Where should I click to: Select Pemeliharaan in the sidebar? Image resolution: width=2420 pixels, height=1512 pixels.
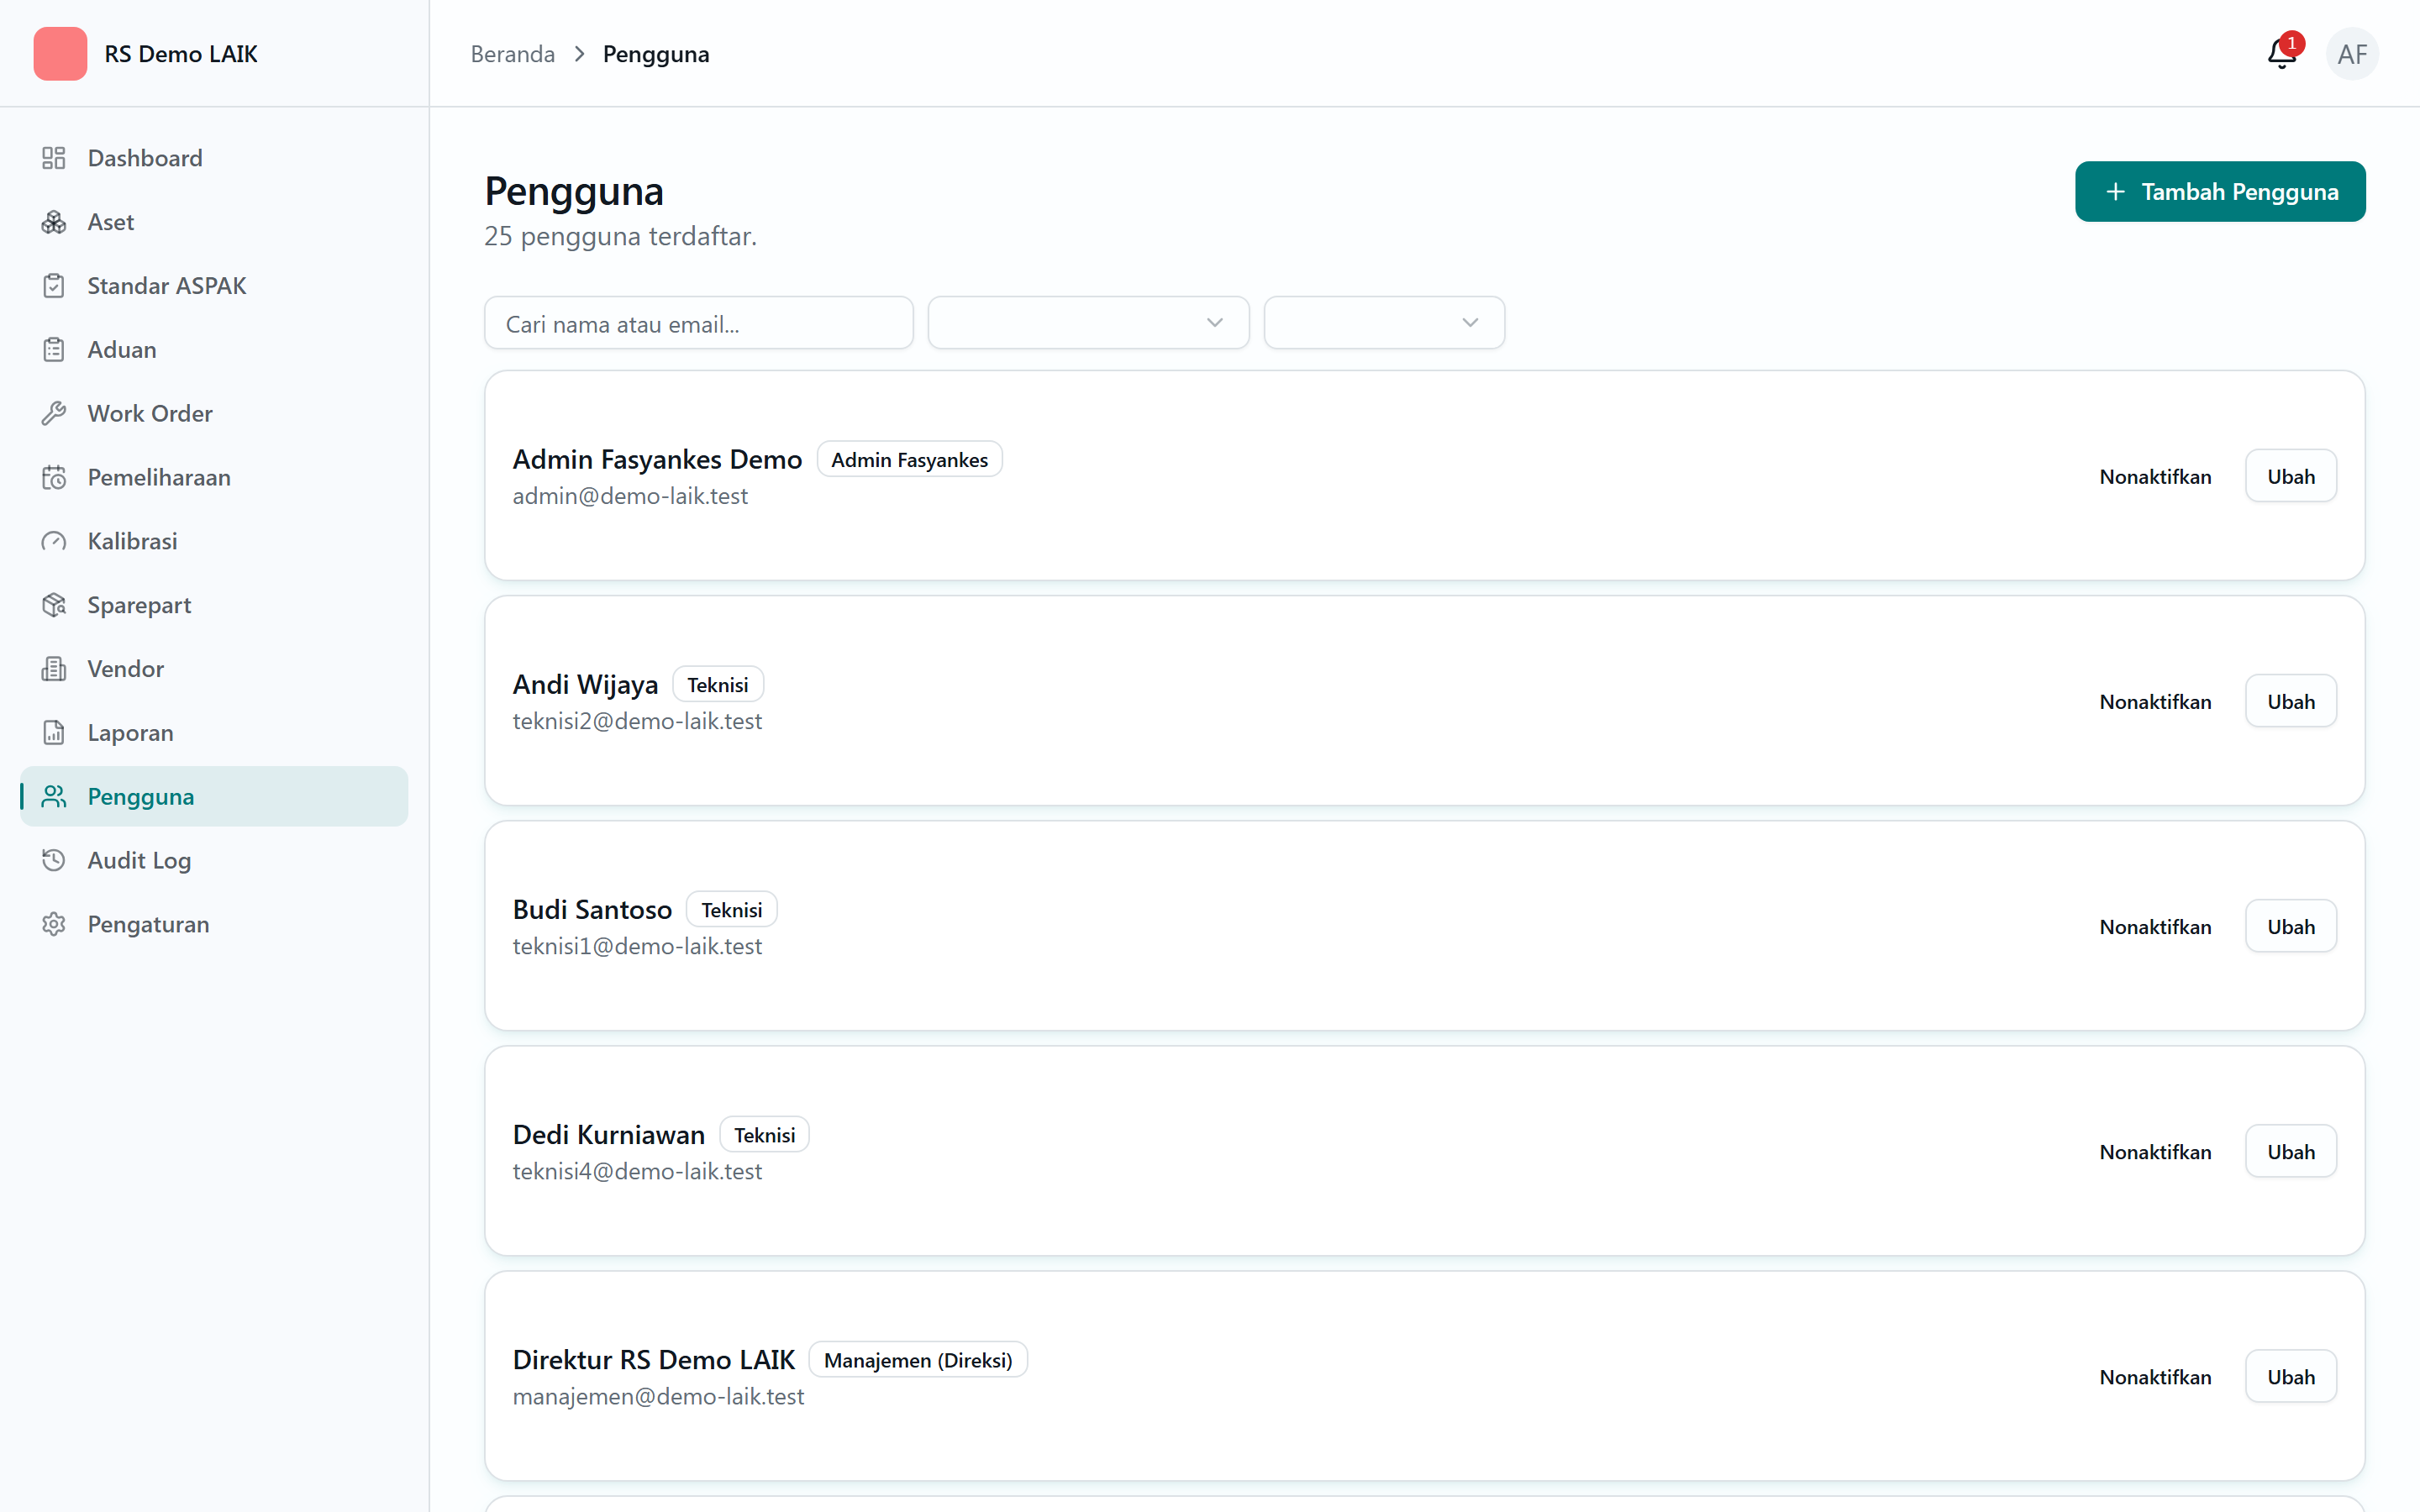[x=214, y=478]
